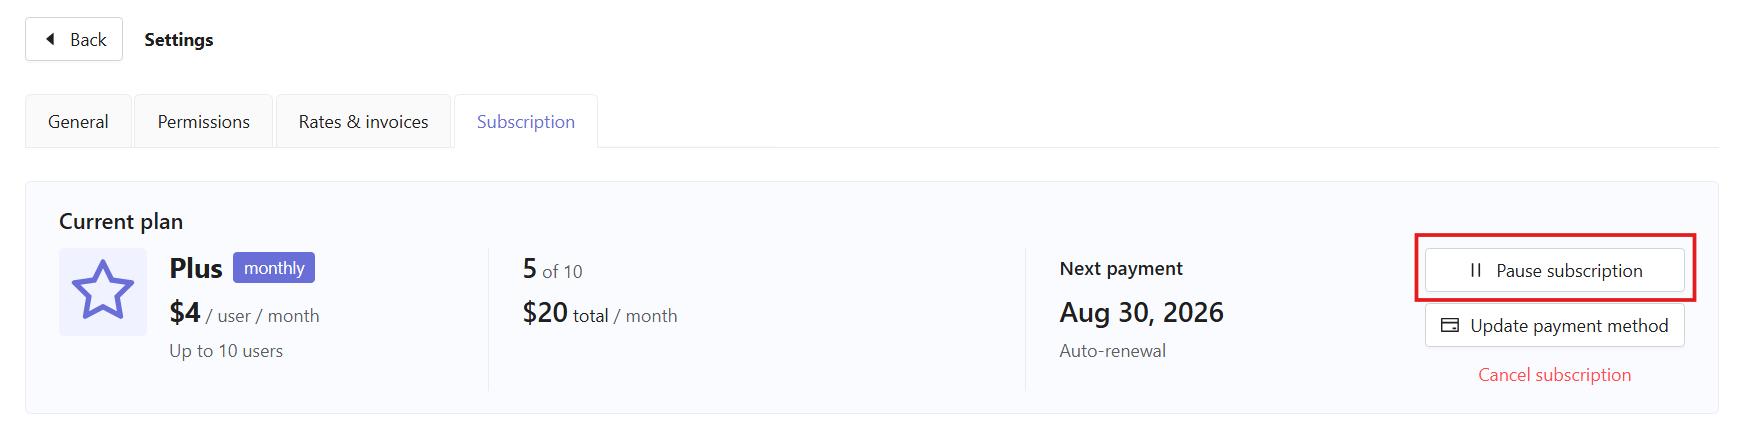Update the payment method

1555,325
